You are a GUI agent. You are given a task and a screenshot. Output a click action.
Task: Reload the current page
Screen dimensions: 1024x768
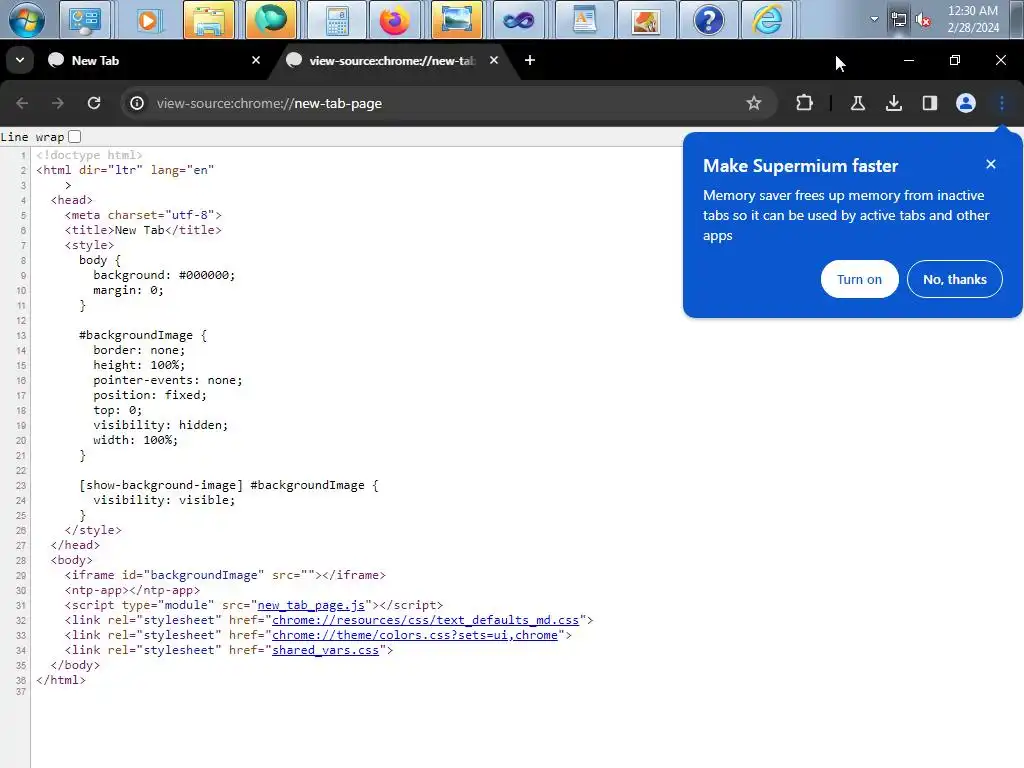pyautogui.click(x=94, y=103)
